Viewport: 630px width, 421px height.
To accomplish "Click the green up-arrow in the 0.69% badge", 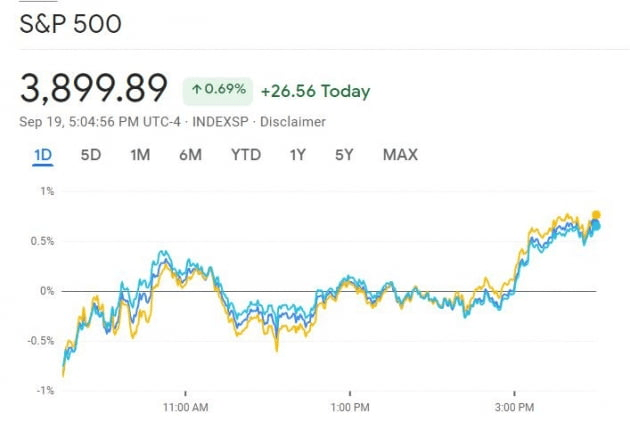I will 198,91.
